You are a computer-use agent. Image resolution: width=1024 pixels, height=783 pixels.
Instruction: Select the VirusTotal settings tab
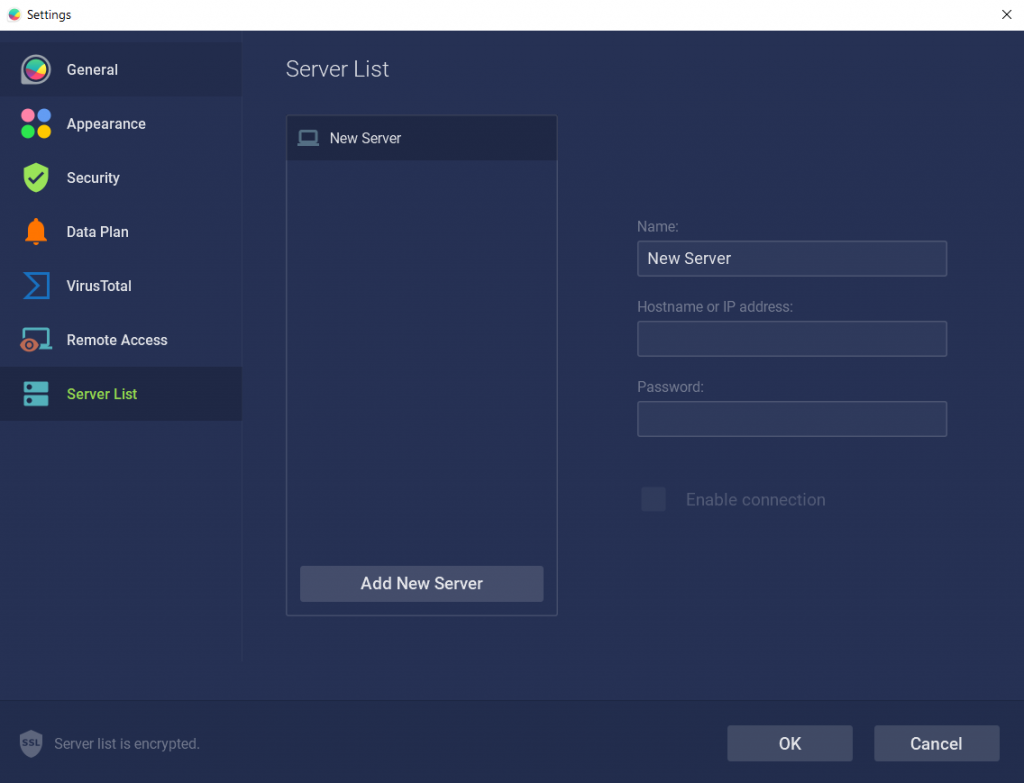point(121,286)
